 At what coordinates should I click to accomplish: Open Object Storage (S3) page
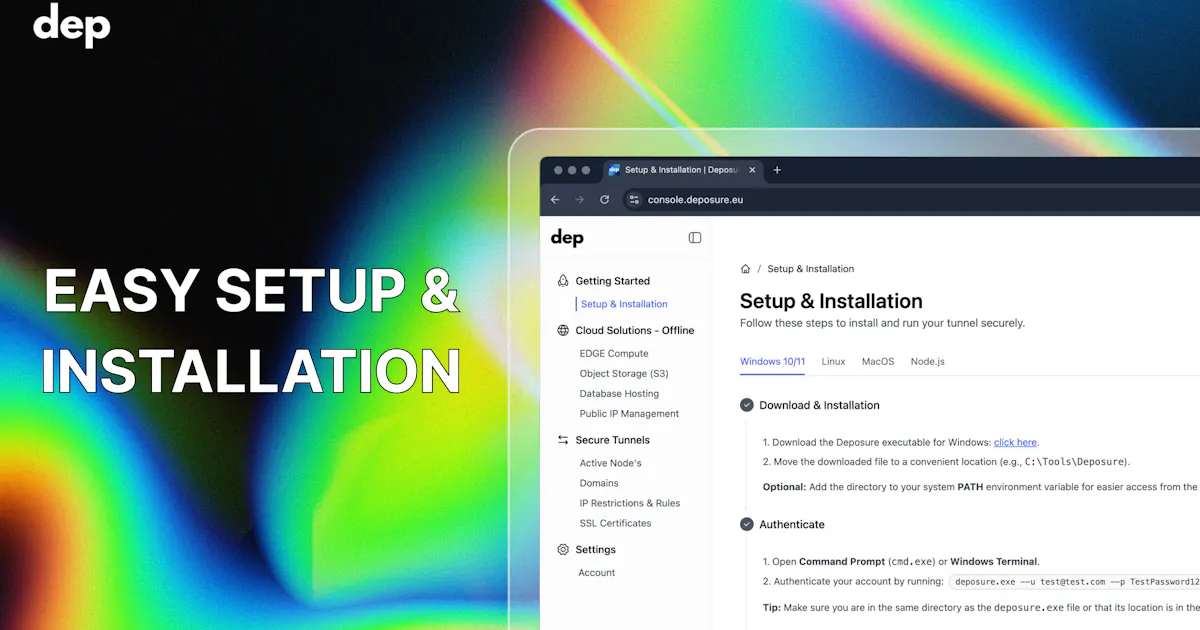point(624,374)
